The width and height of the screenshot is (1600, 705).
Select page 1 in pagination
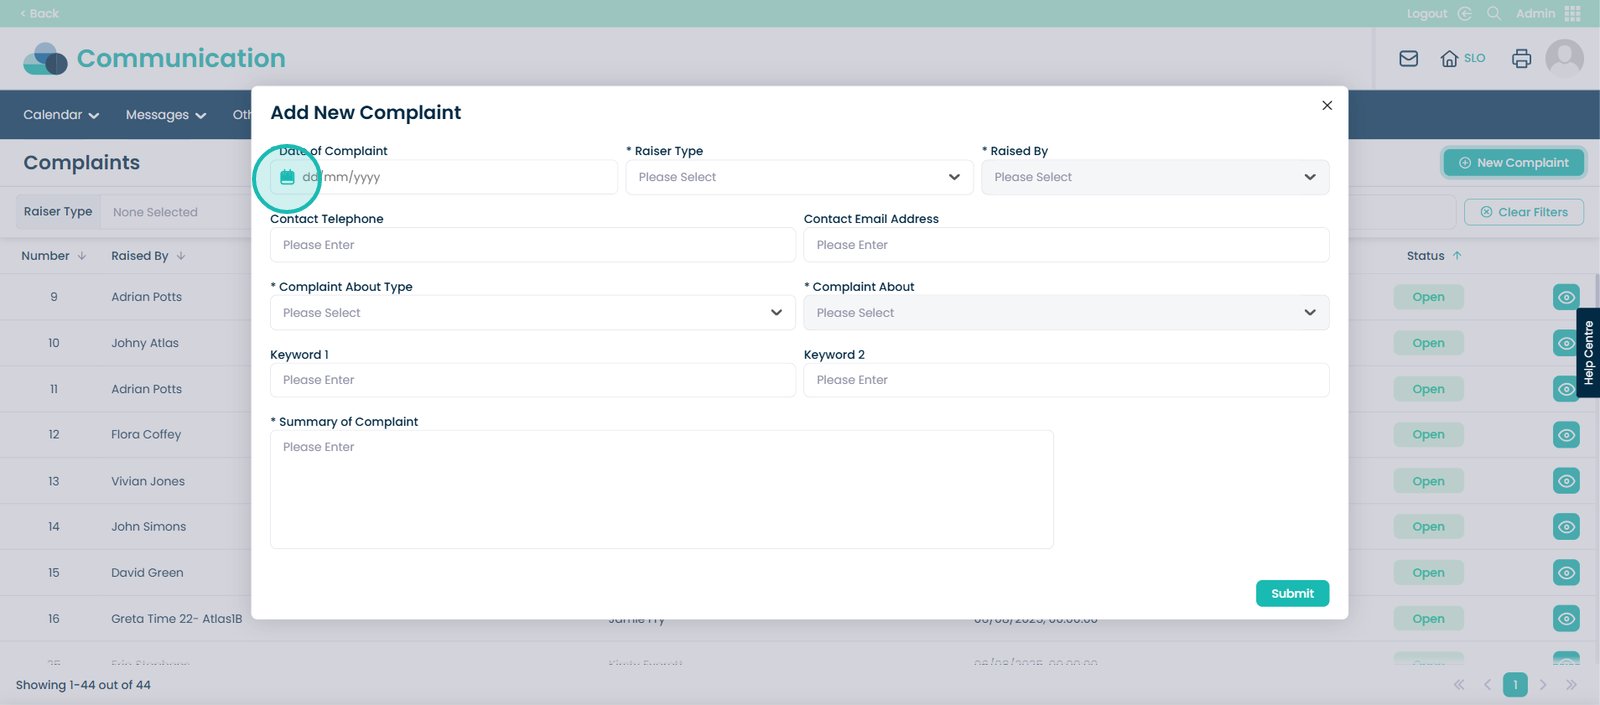pyautogui.click(x=1515, y=685)
